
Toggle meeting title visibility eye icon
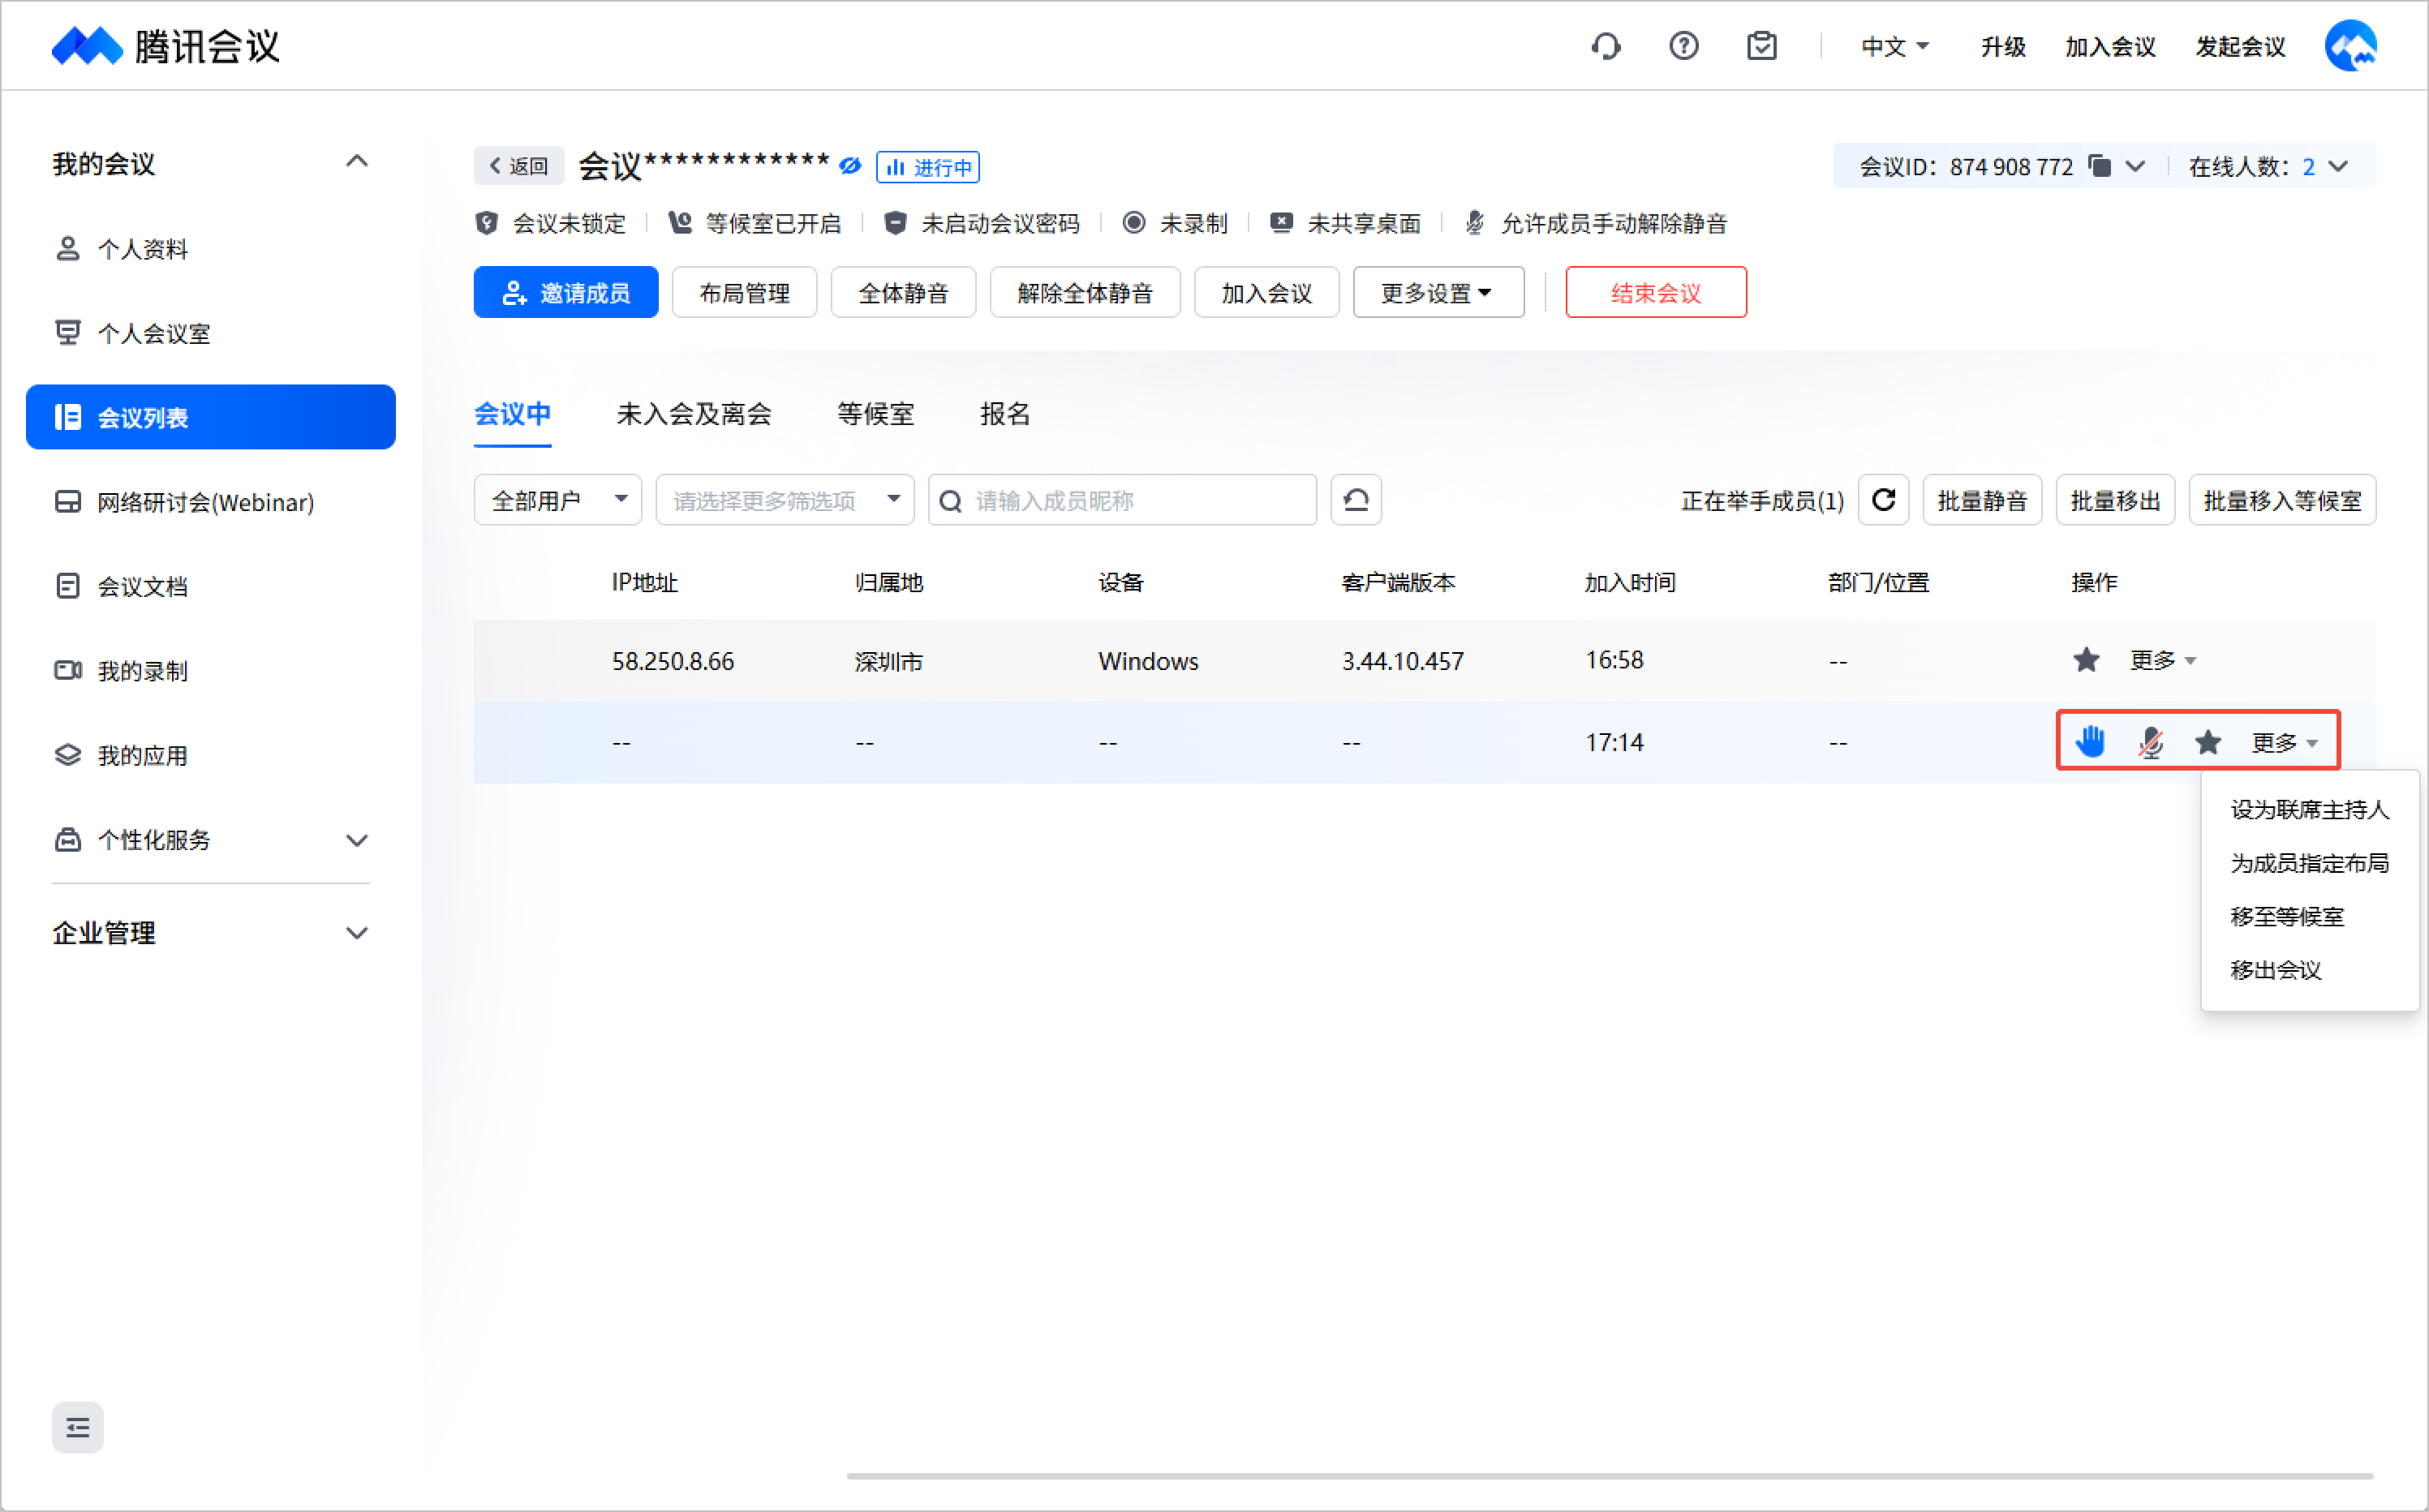click(850, 166)
